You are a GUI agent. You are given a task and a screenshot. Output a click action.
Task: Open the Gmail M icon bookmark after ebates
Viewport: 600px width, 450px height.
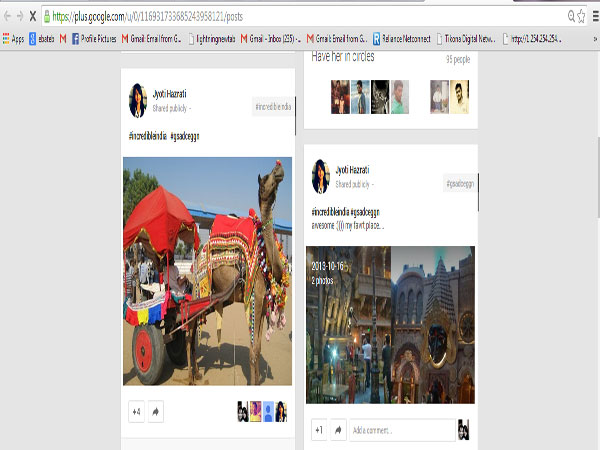click(63, 39)
